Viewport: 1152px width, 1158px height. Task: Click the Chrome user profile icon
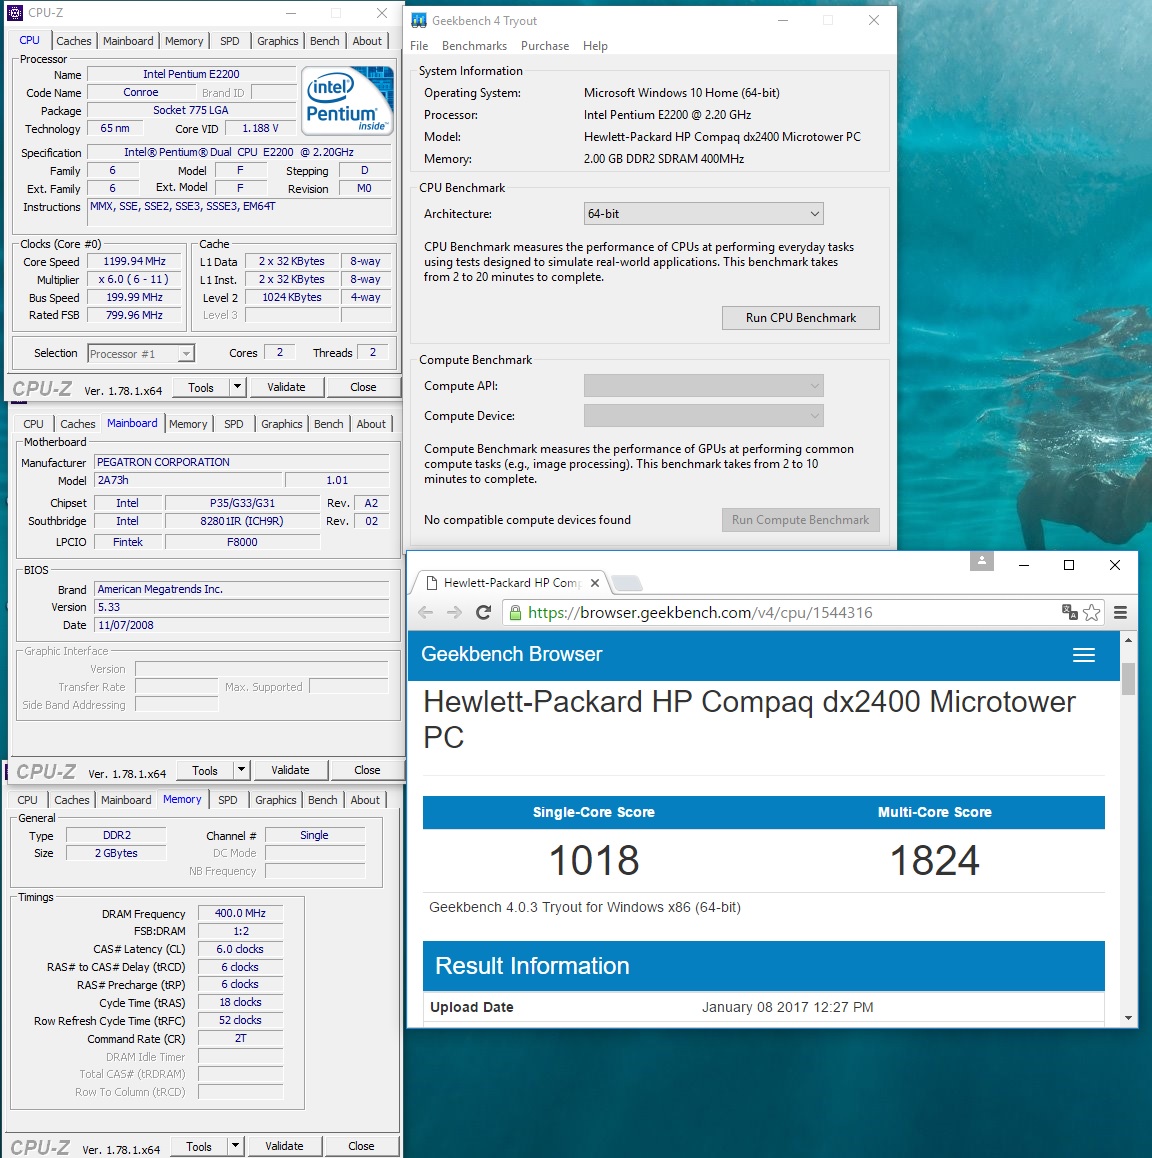981,561
